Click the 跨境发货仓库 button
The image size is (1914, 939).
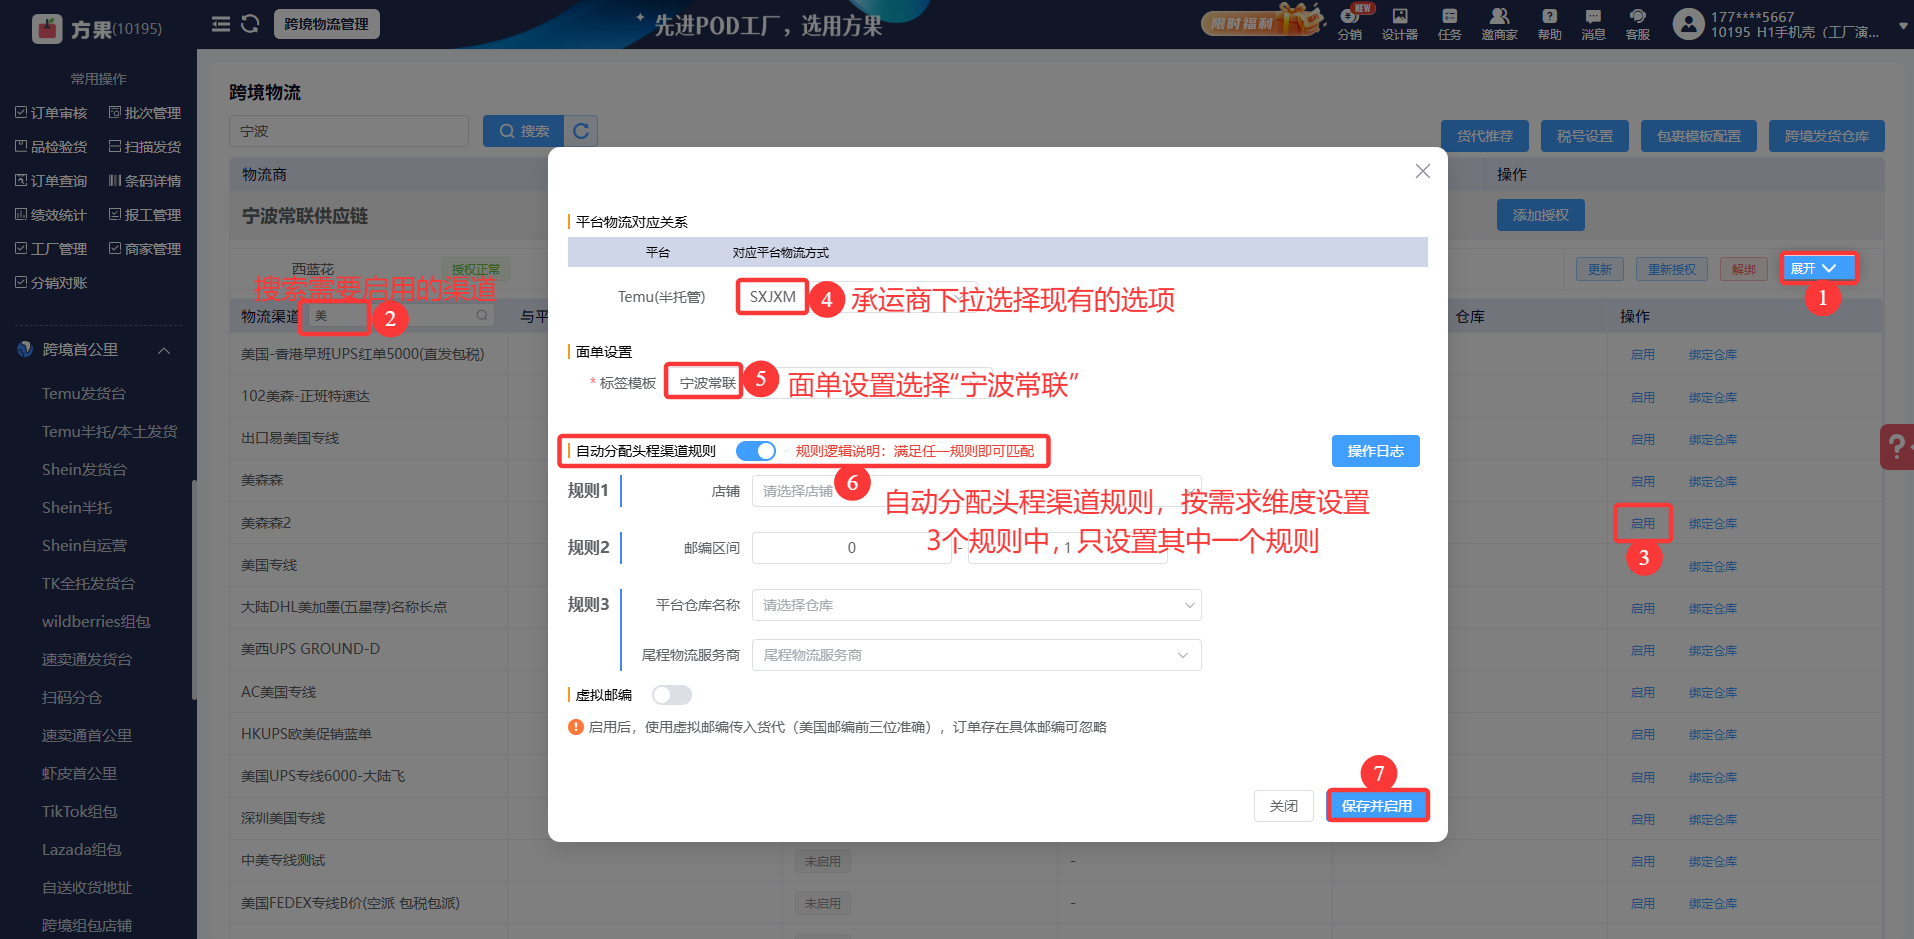coord(1827,136)
